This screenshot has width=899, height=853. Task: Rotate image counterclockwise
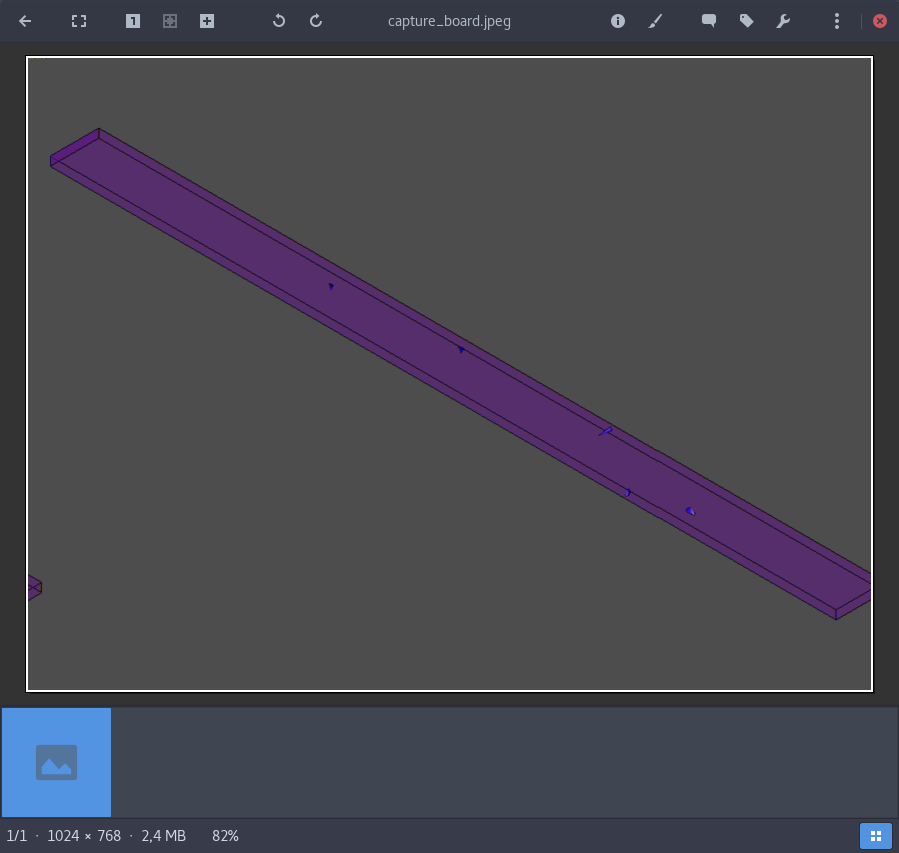click(x=279, y=21)
